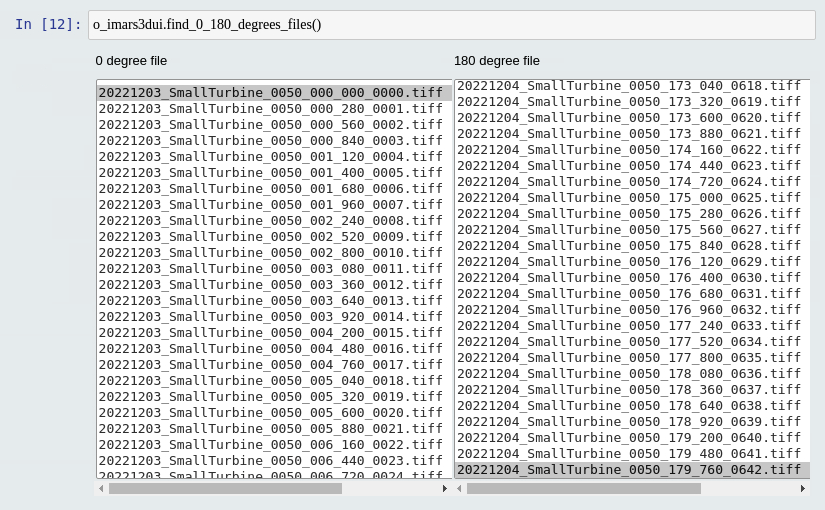The width and height of the screenshot is (825, 510).
Task: Select file ending 003_360_0012.tiff
Action: (270, 284)
